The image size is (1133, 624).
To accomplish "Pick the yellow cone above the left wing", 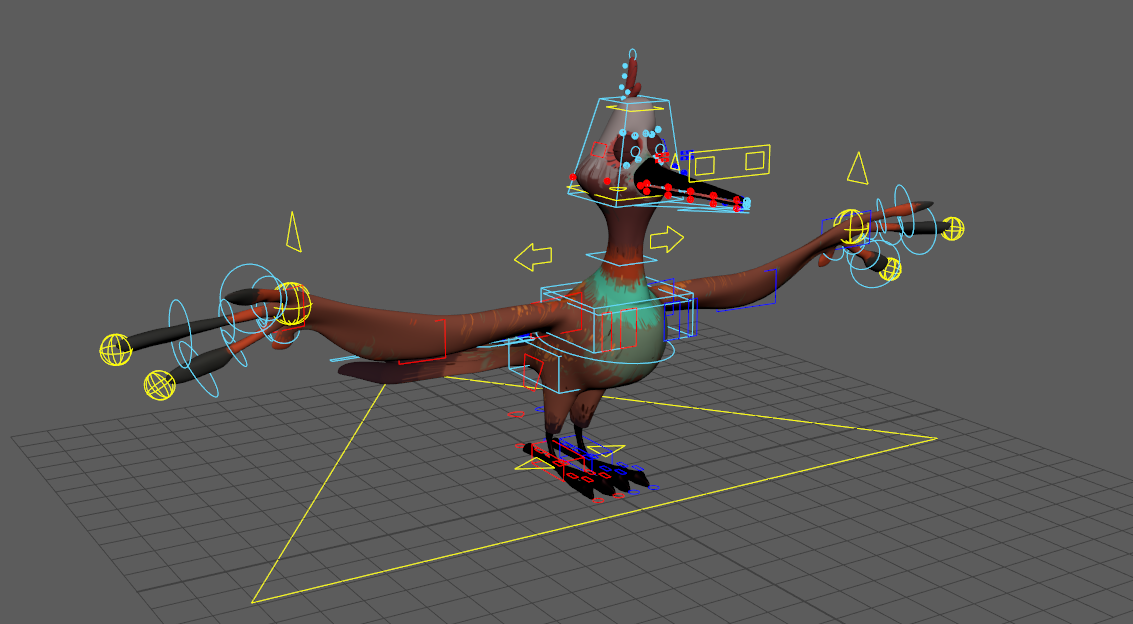I will pyautogui.click(x=293, y=232).
